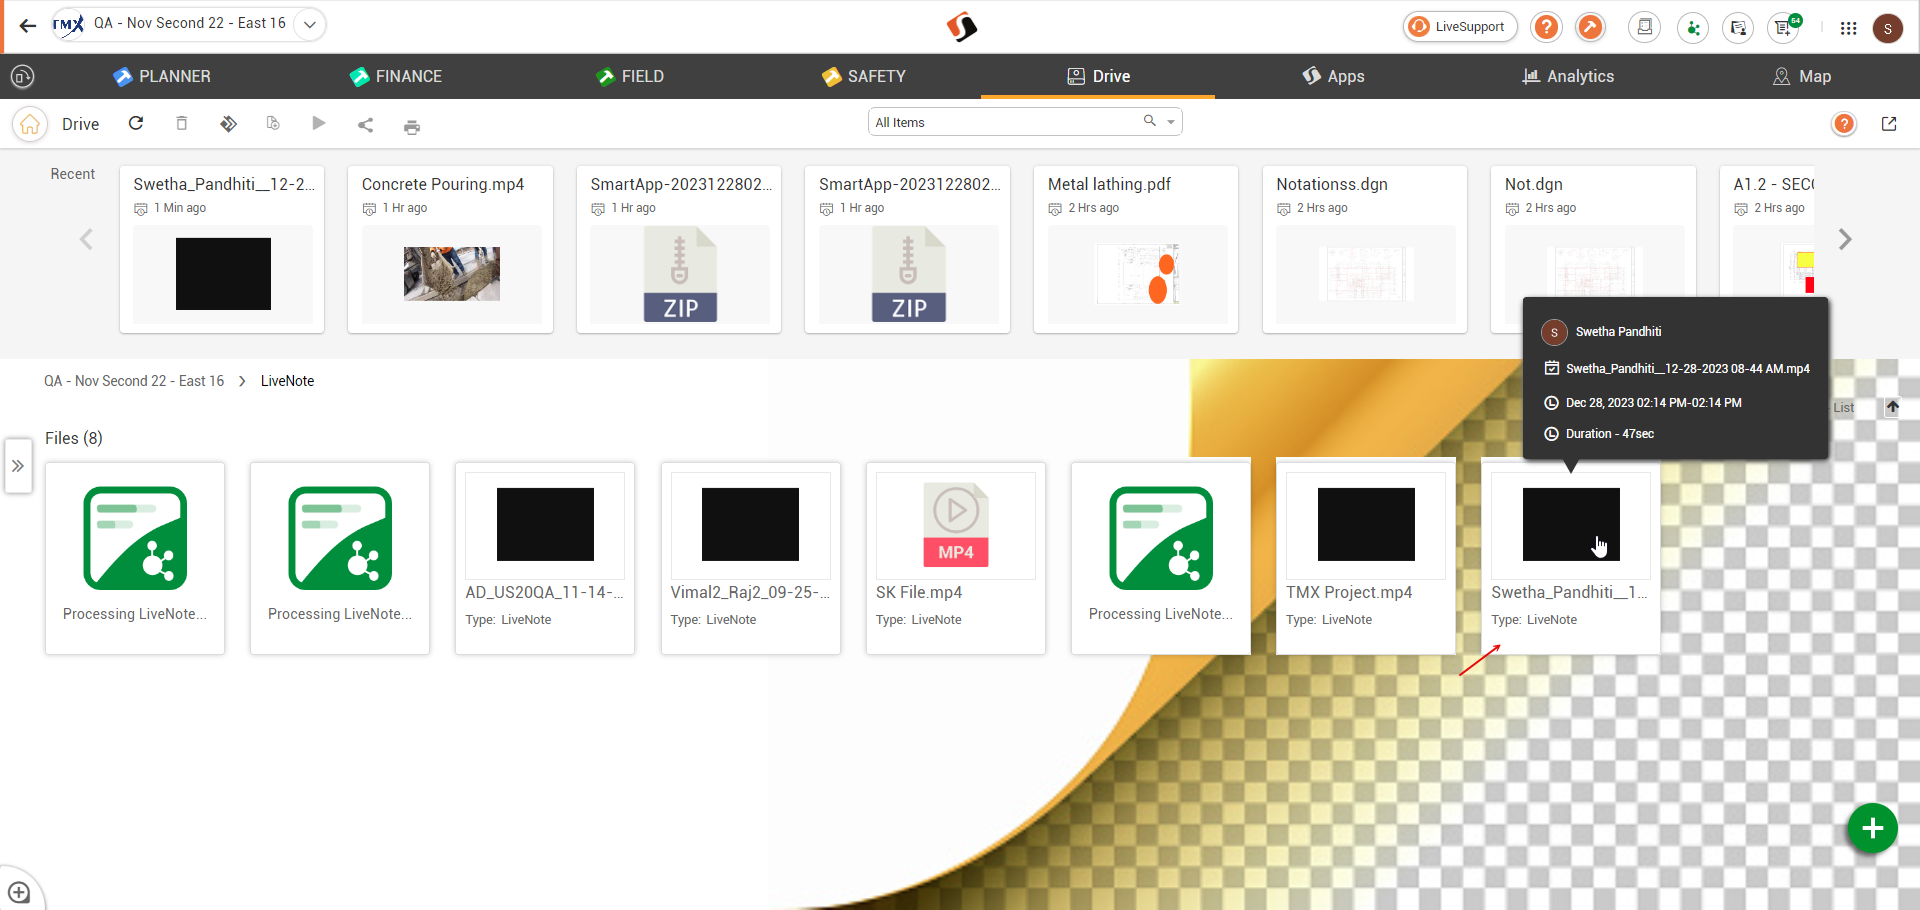1920x910 pixels.
Task: Go back using the top-left arrow
Action: click(28, 25)
